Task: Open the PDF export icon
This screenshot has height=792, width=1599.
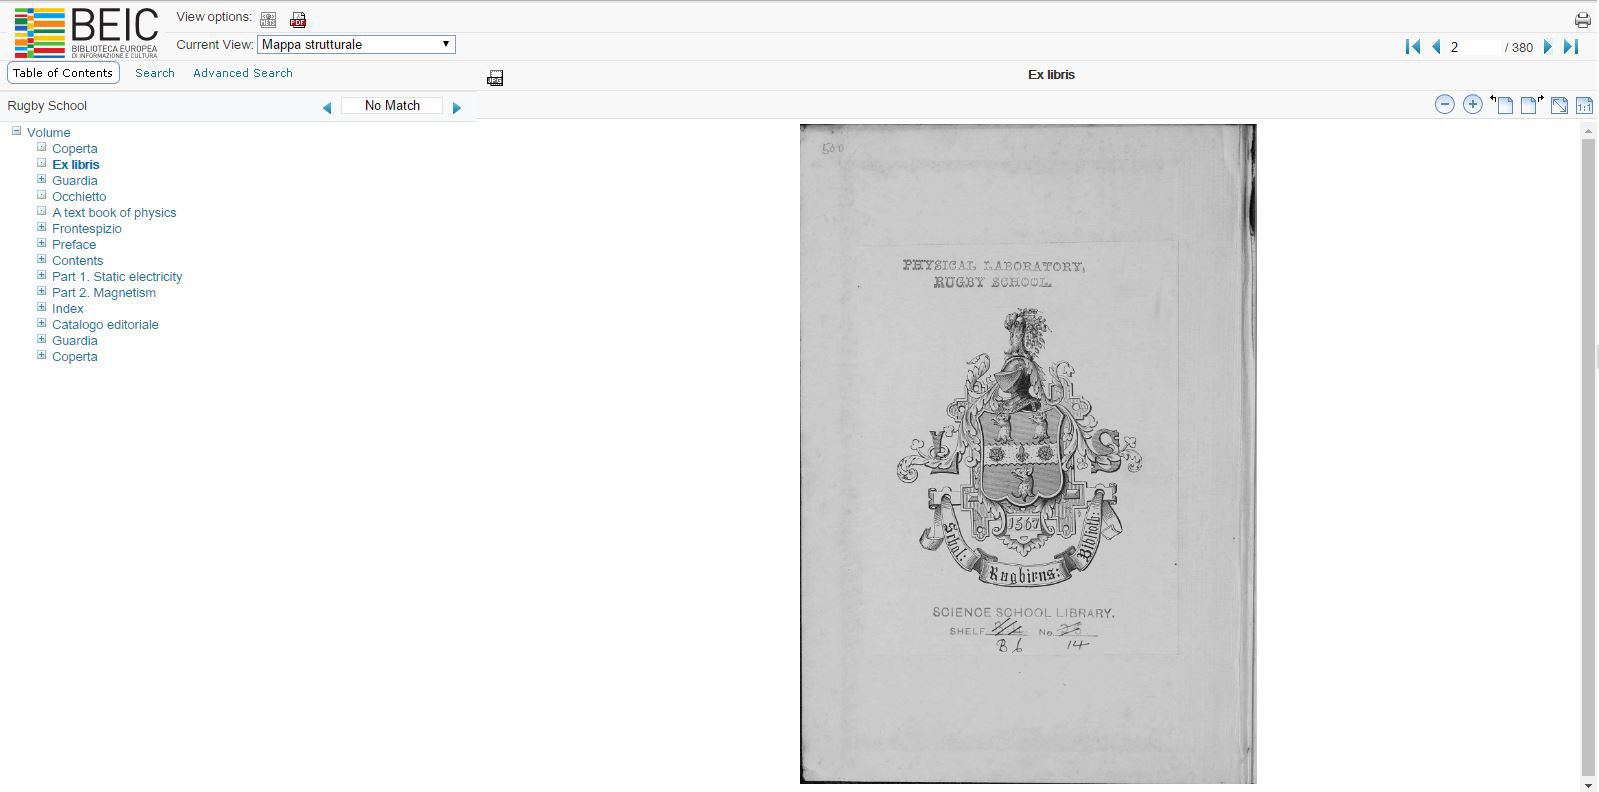Action: [x=298, y=19]
